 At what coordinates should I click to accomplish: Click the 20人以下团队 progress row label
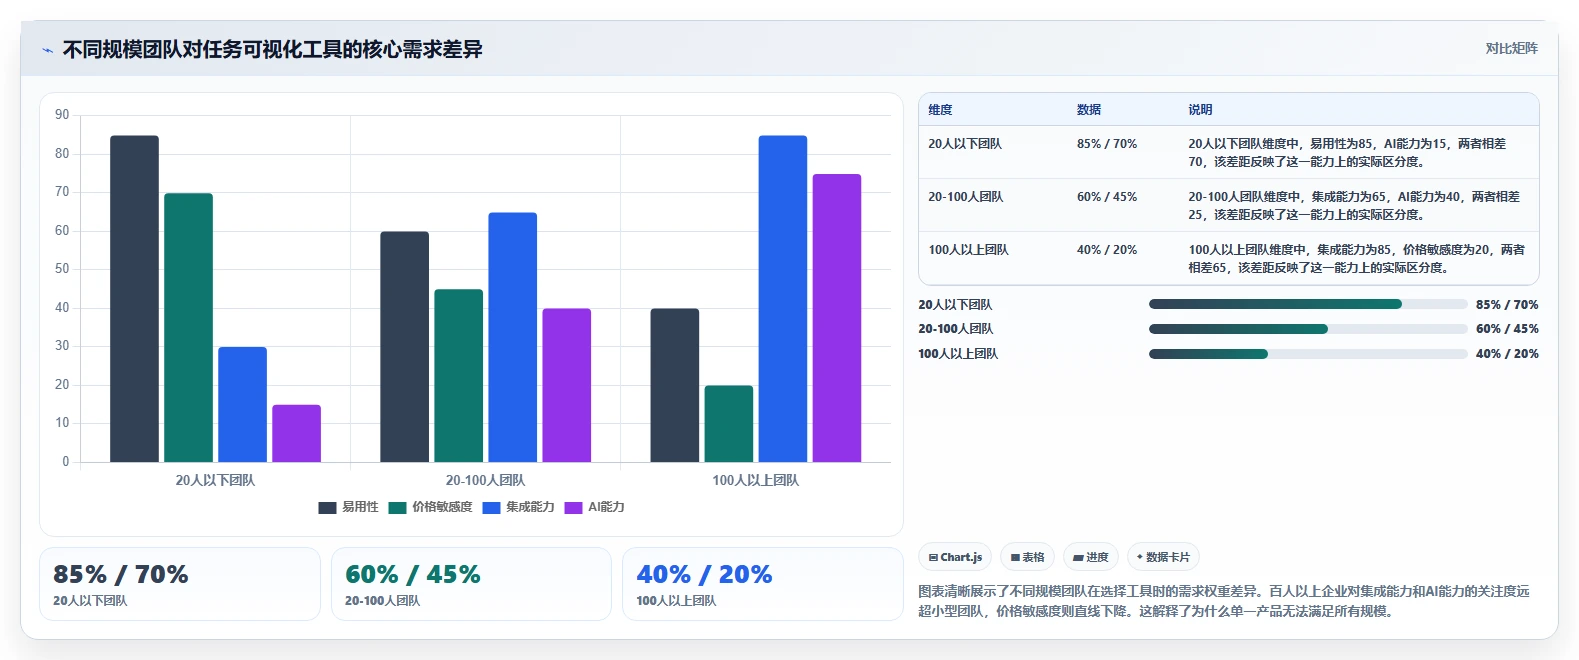[955, 305]
